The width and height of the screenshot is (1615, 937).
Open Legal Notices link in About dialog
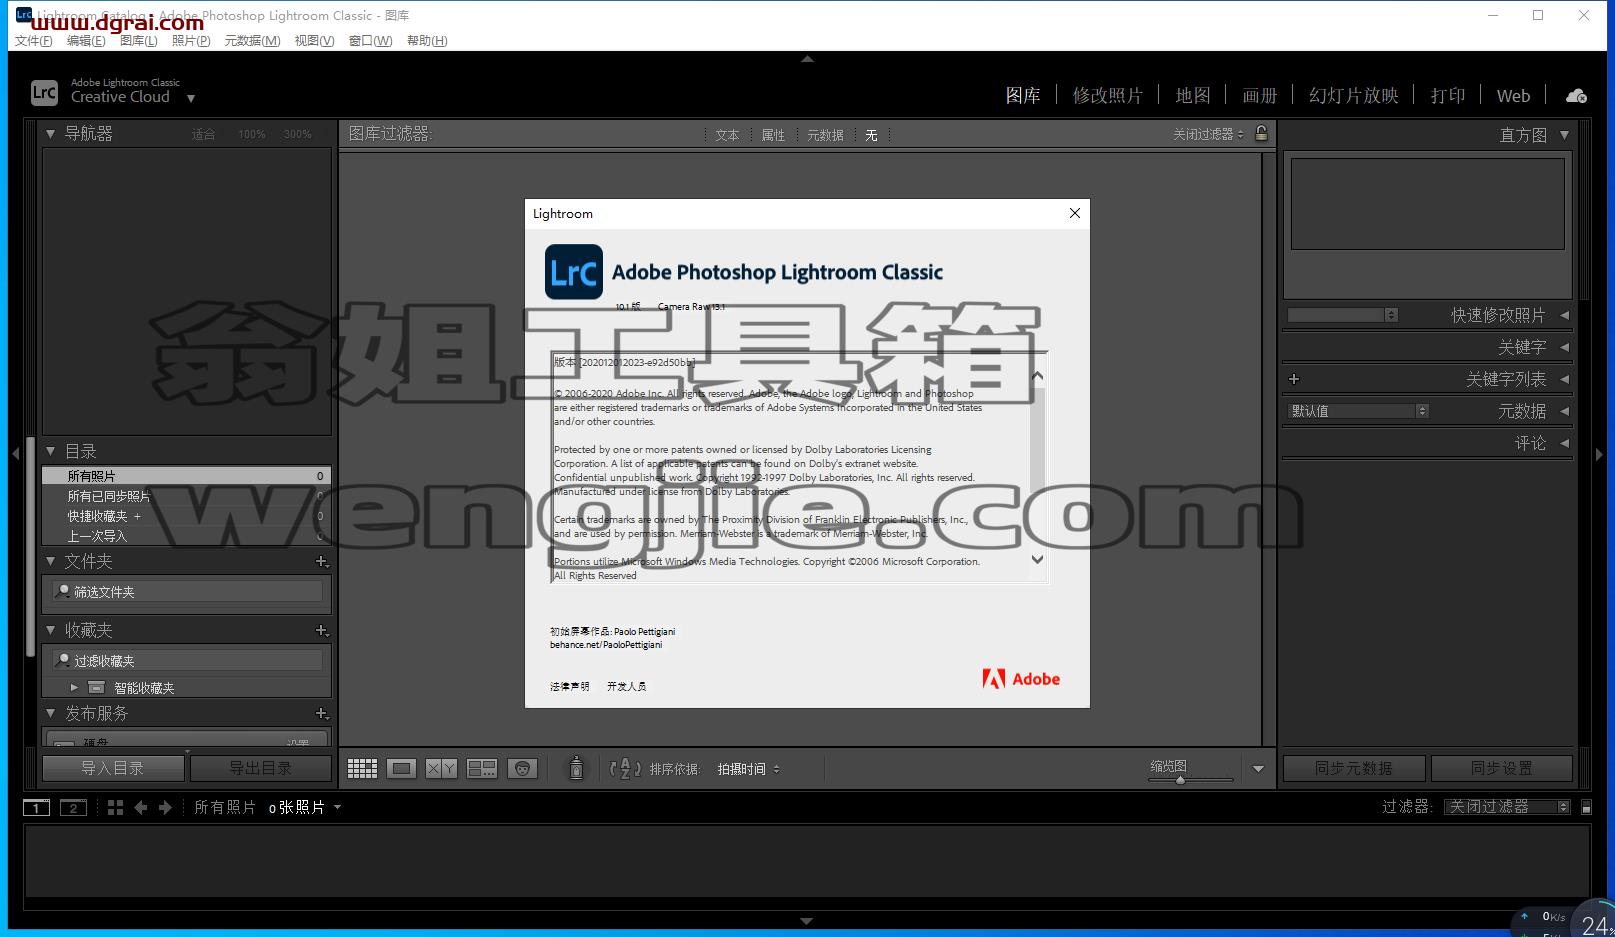569,686
